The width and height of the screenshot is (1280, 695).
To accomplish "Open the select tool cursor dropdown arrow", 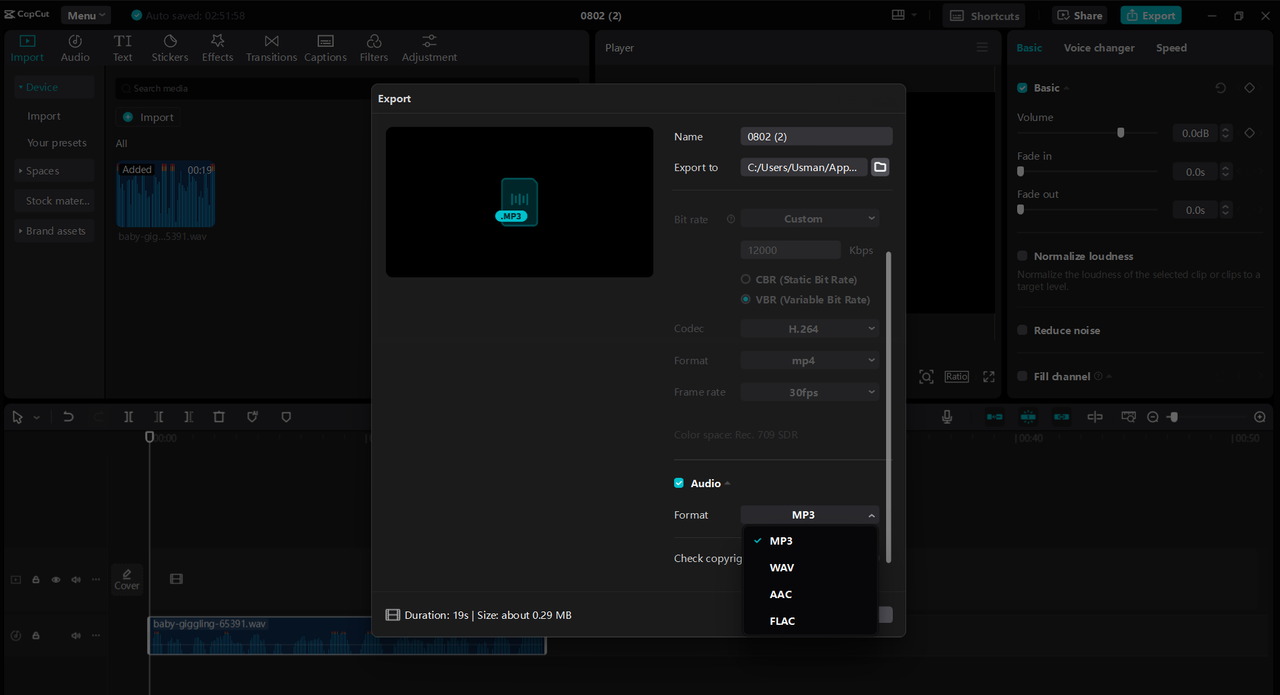I will pyautogui.click(x=37, y=418).
